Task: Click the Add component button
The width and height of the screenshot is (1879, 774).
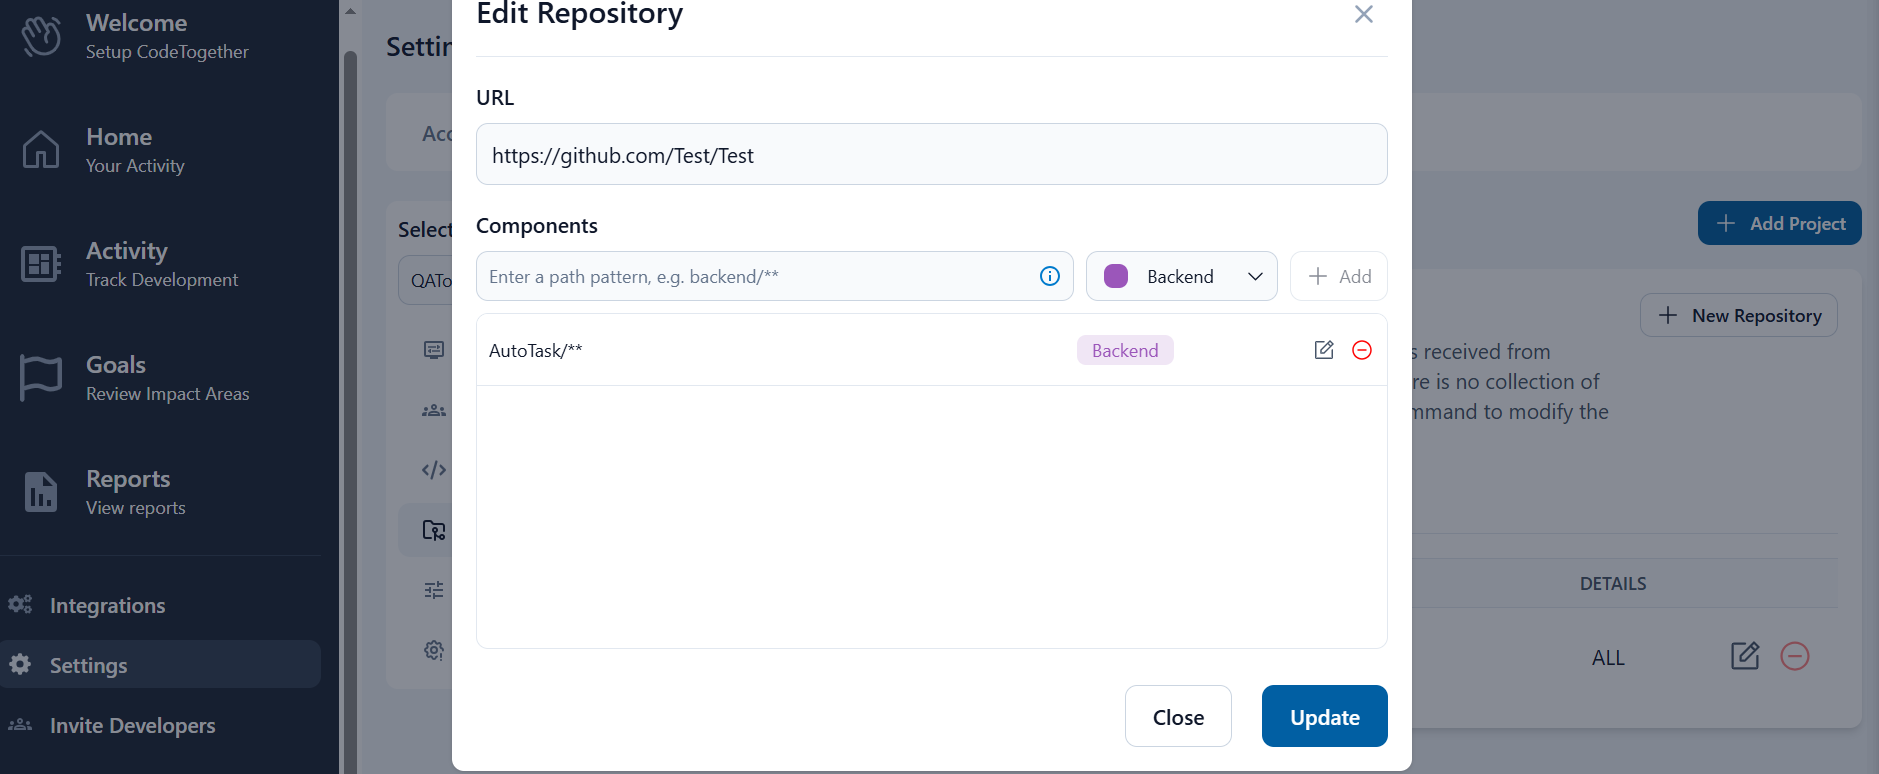Action: [x=1339, y=276]
